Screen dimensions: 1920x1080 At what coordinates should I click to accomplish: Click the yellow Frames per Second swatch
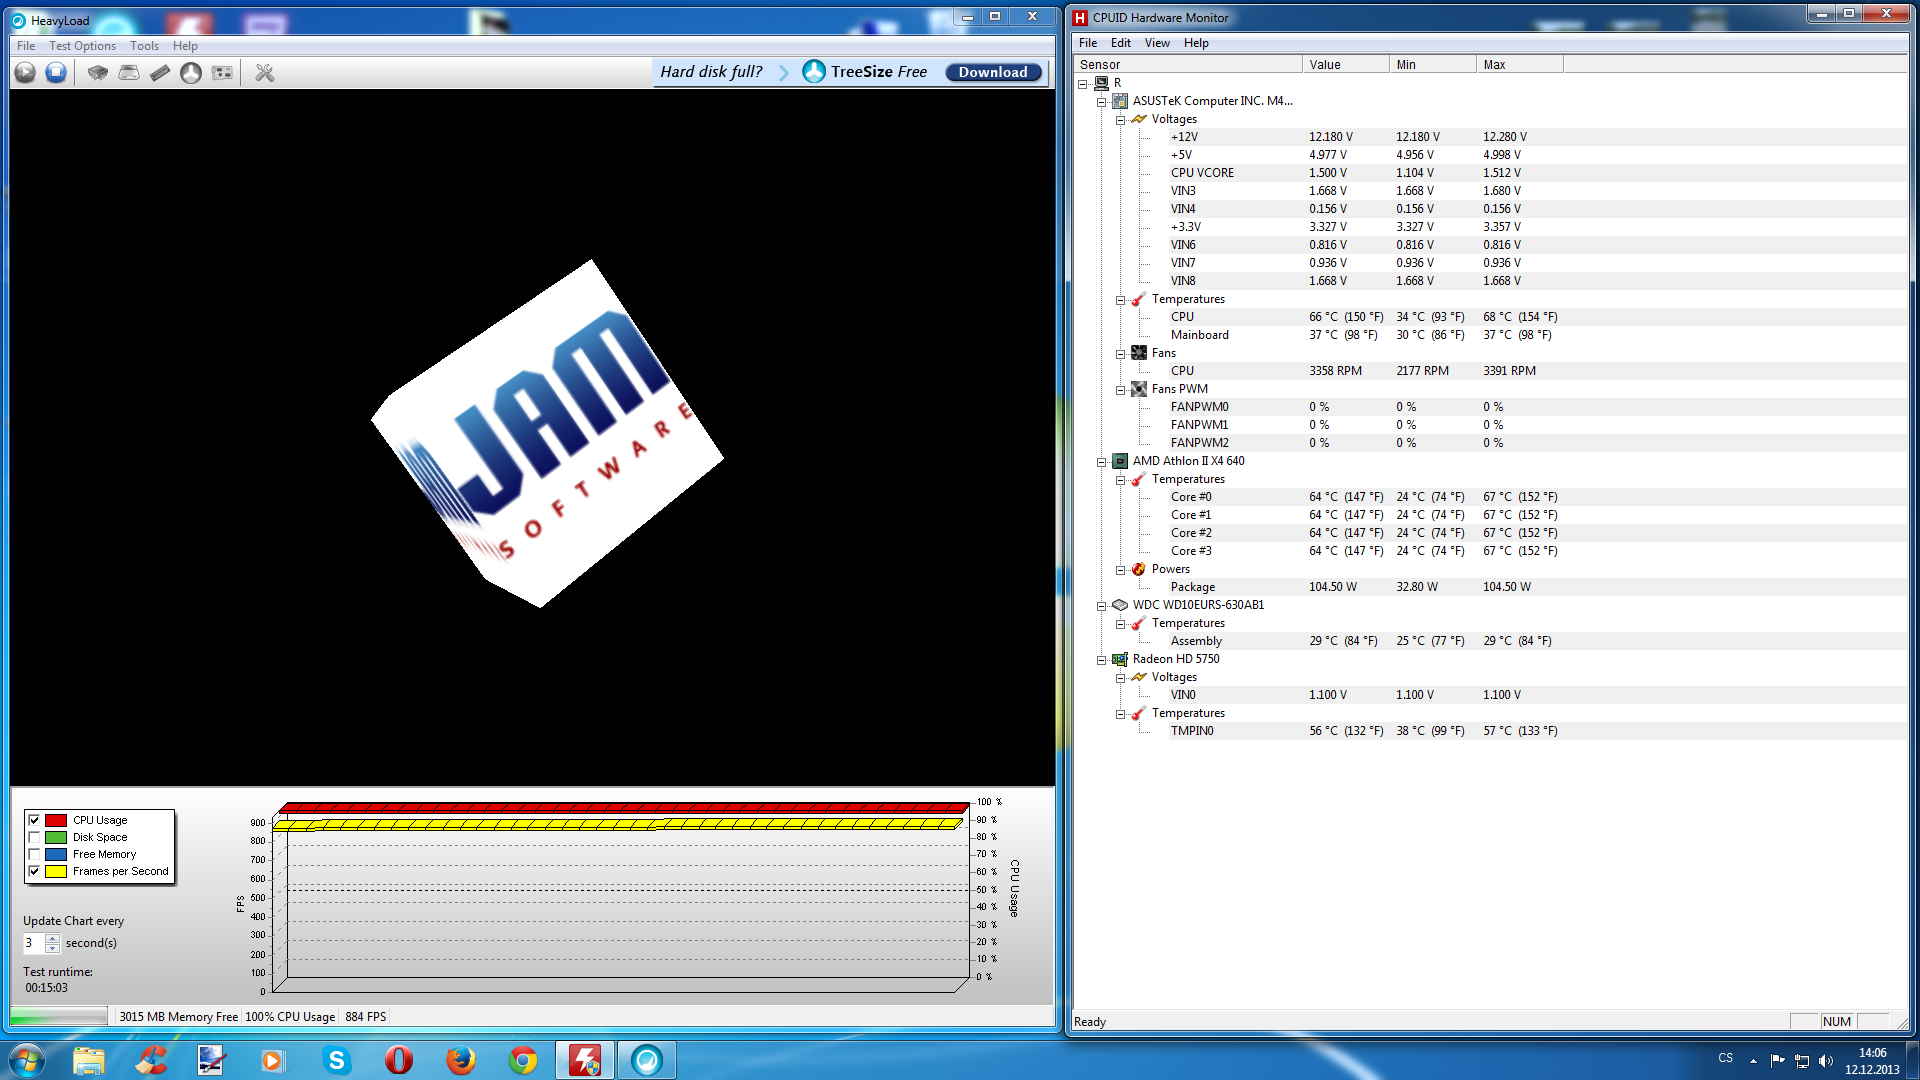[x=56, y=871]
